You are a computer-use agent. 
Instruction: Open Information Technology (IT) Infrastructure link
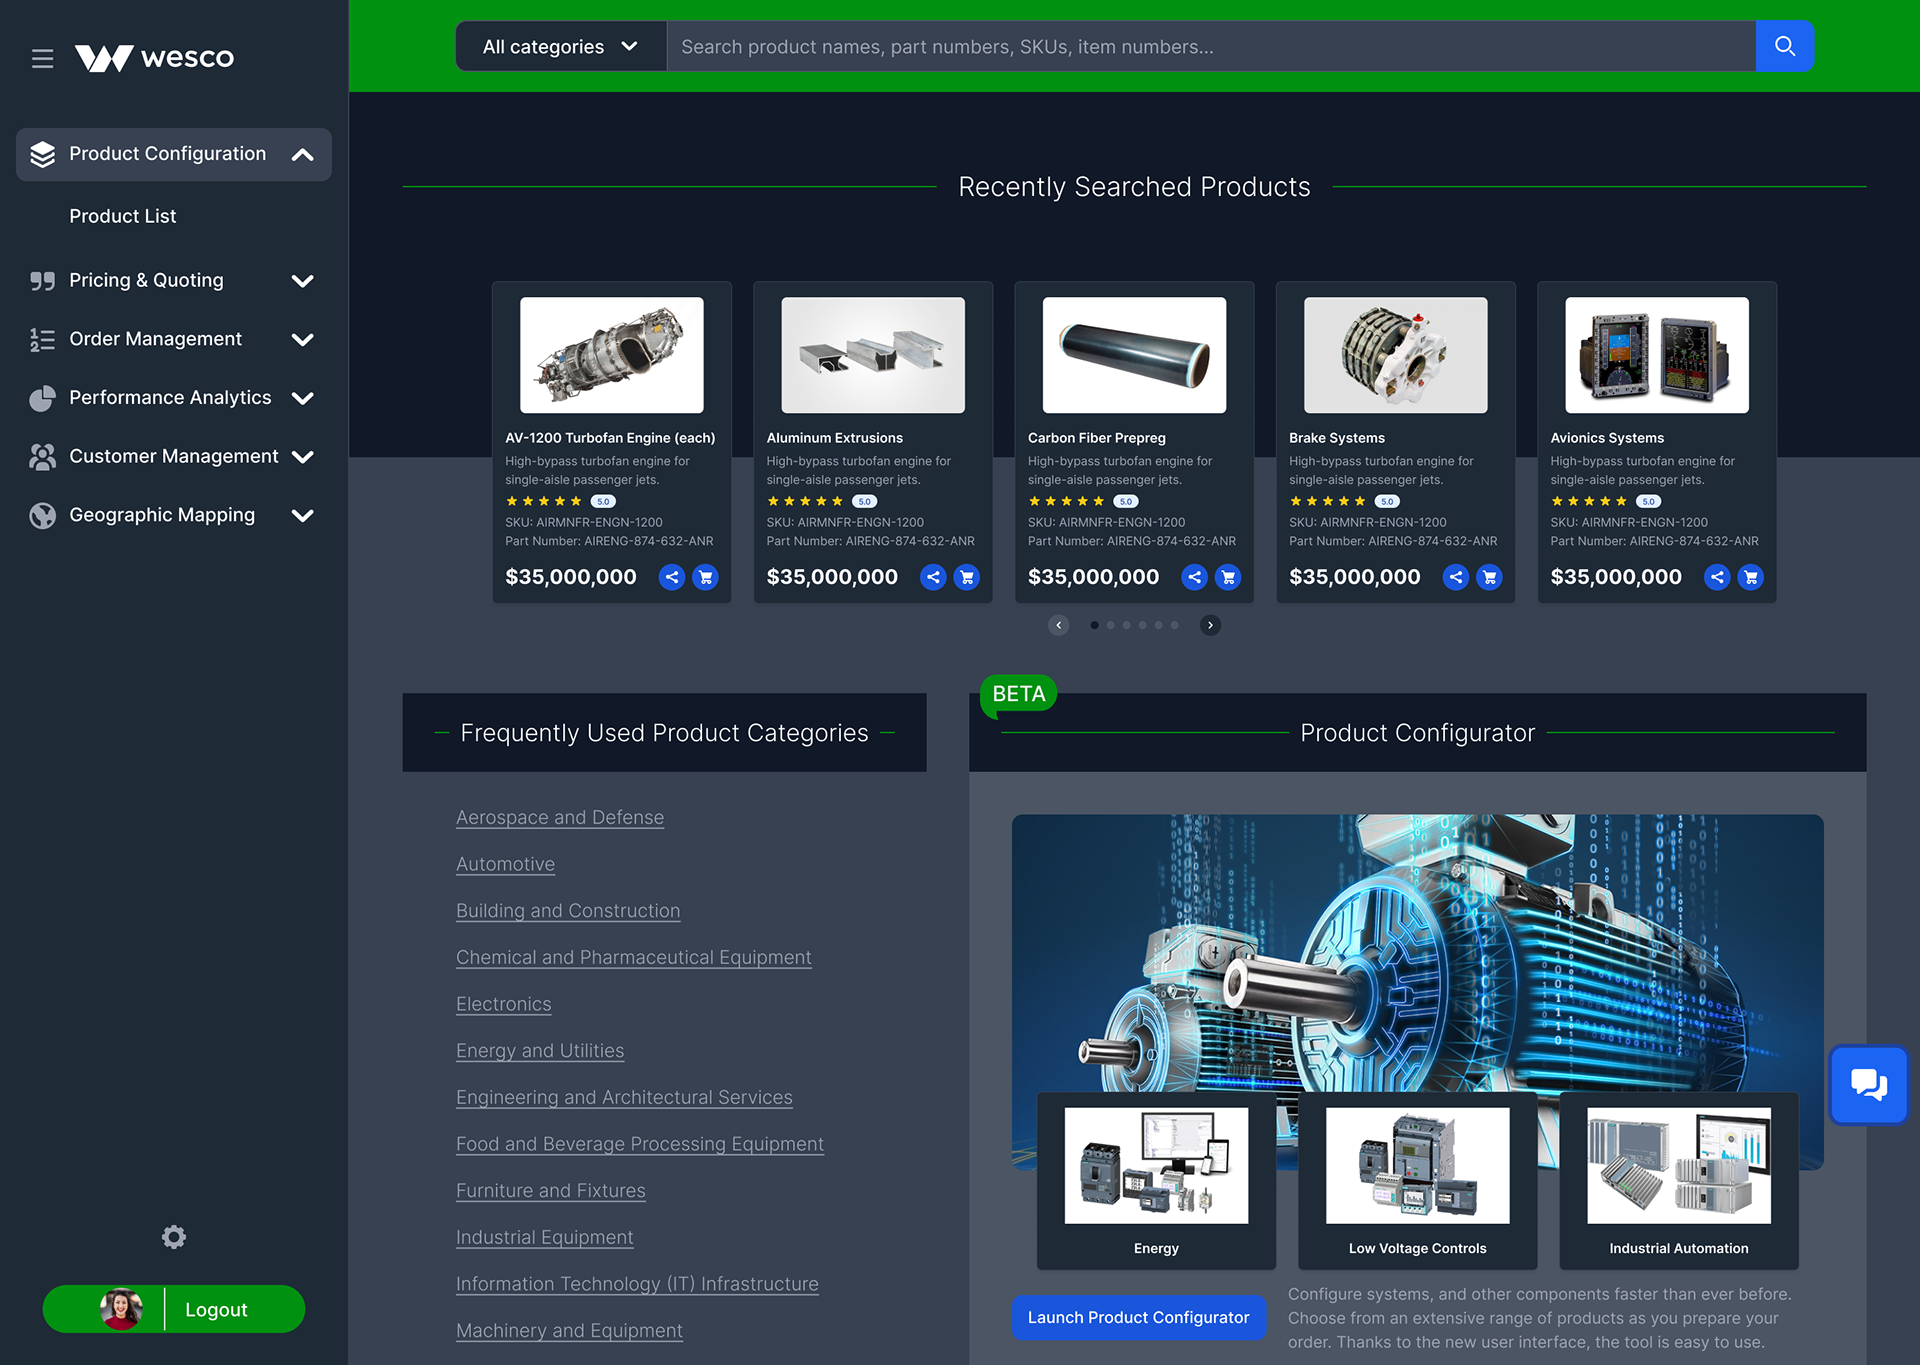tap(637, 1284)
